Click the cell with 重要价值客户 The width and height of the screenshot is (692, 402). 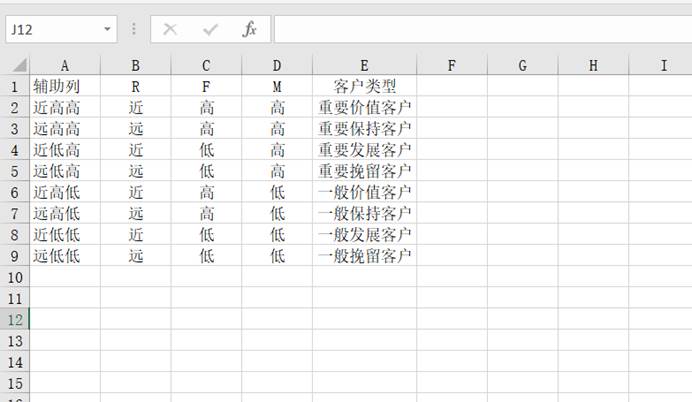pyautogui.click(x=365, y=107)
